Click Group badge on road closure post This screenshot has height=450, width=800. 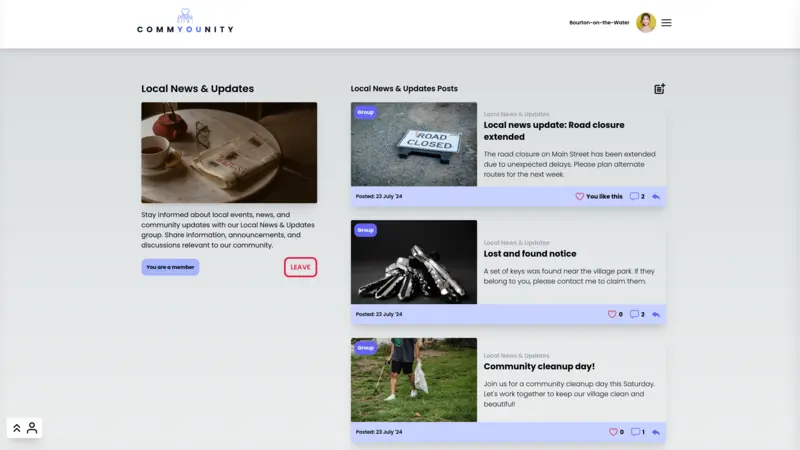tap(365, 112)
